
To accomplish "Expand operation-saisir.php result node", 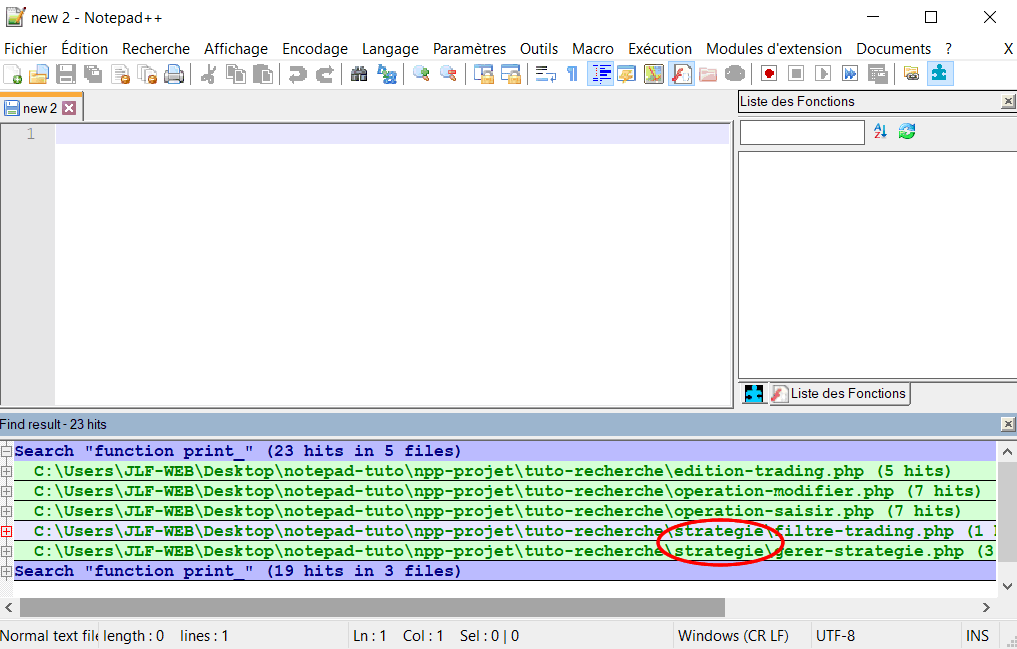I will click(6, 512).
